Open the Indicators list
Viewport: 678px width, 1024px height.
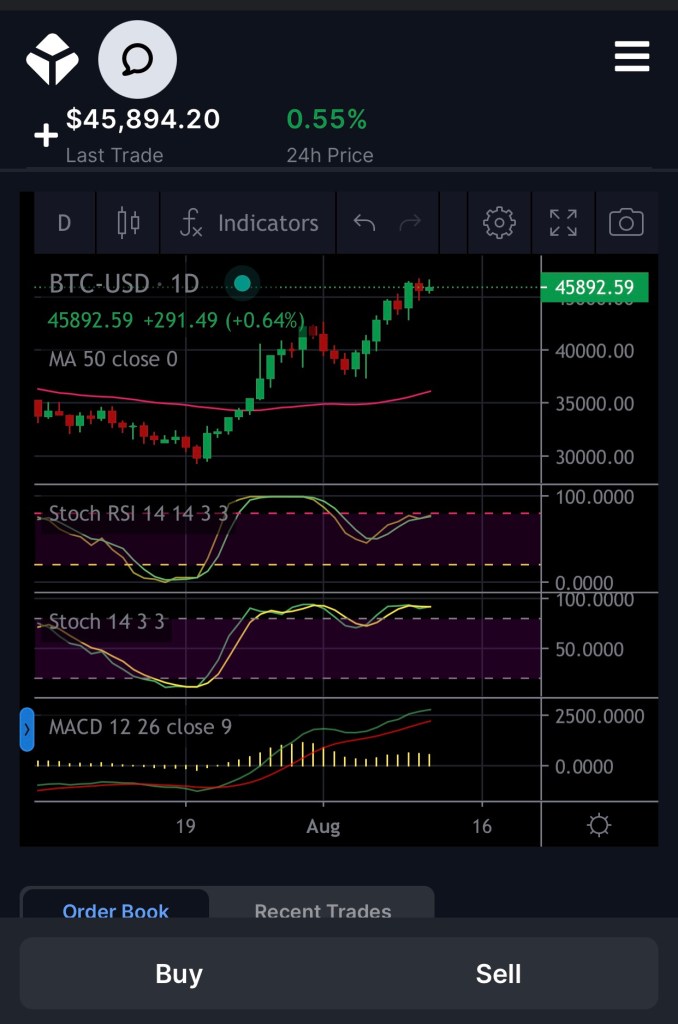[x=249, y=223]
